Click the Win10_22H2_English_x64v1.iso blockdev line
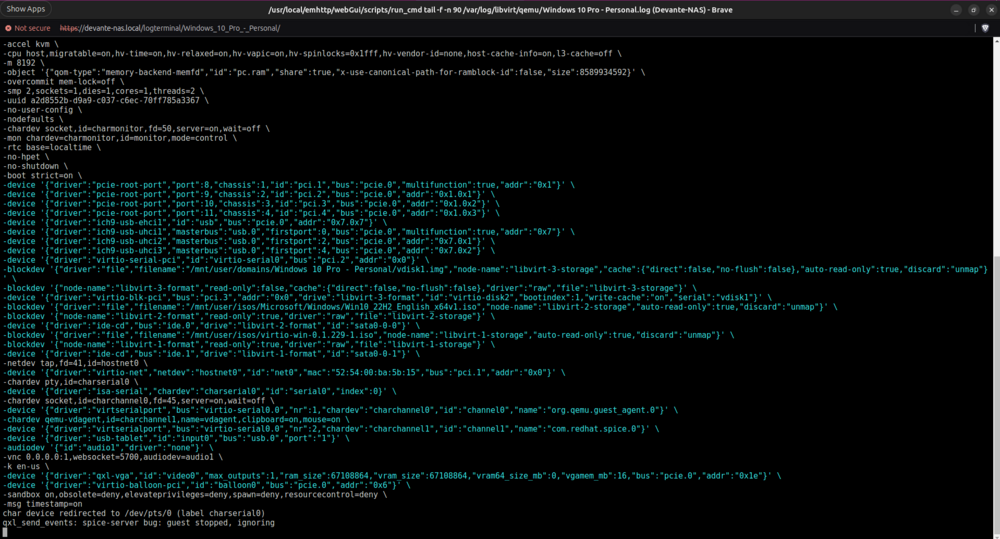Screen dimensions: 1000x539 [x=420, y=307]
